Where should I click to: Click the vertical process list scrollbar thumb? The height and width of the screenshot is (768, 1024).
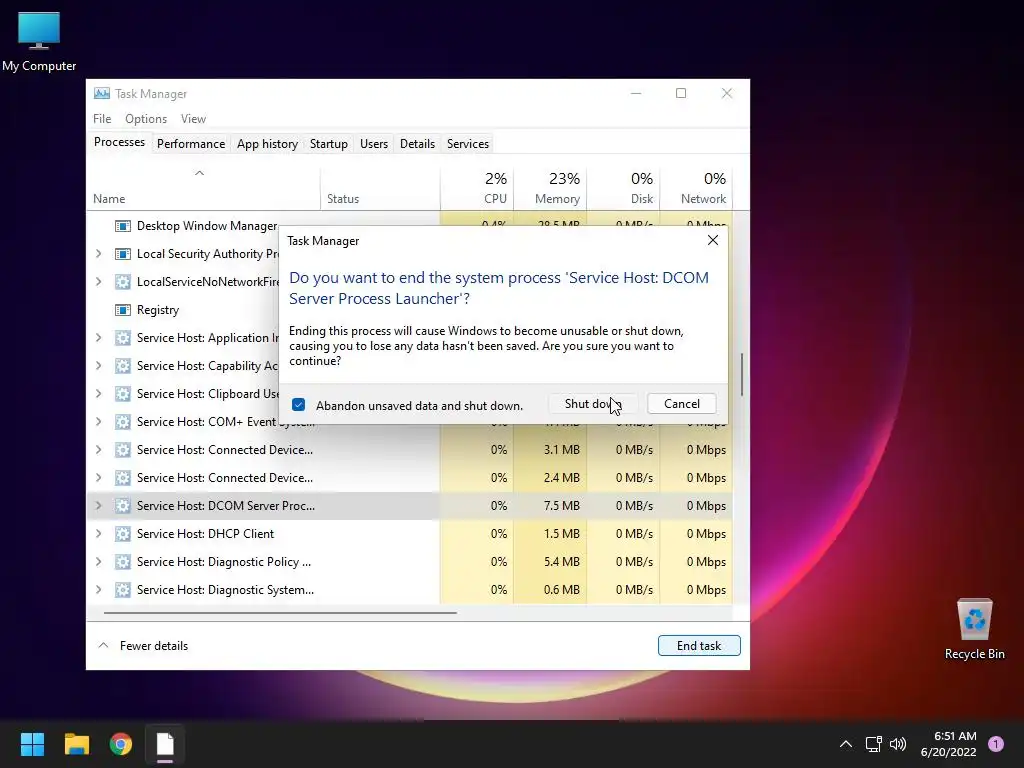tap(741, 374)
